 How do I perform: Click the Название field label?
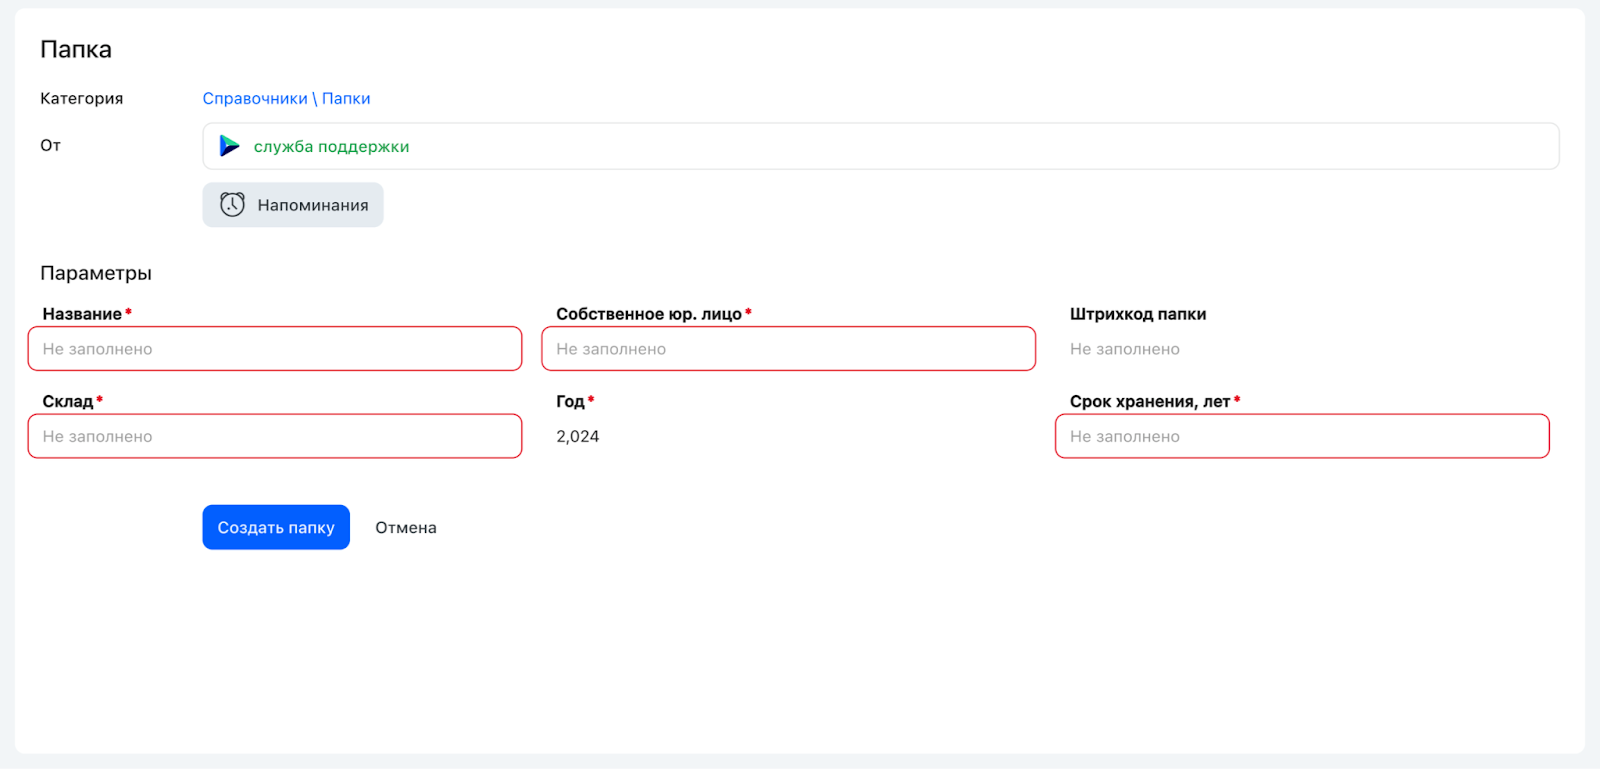coord(82,314)
